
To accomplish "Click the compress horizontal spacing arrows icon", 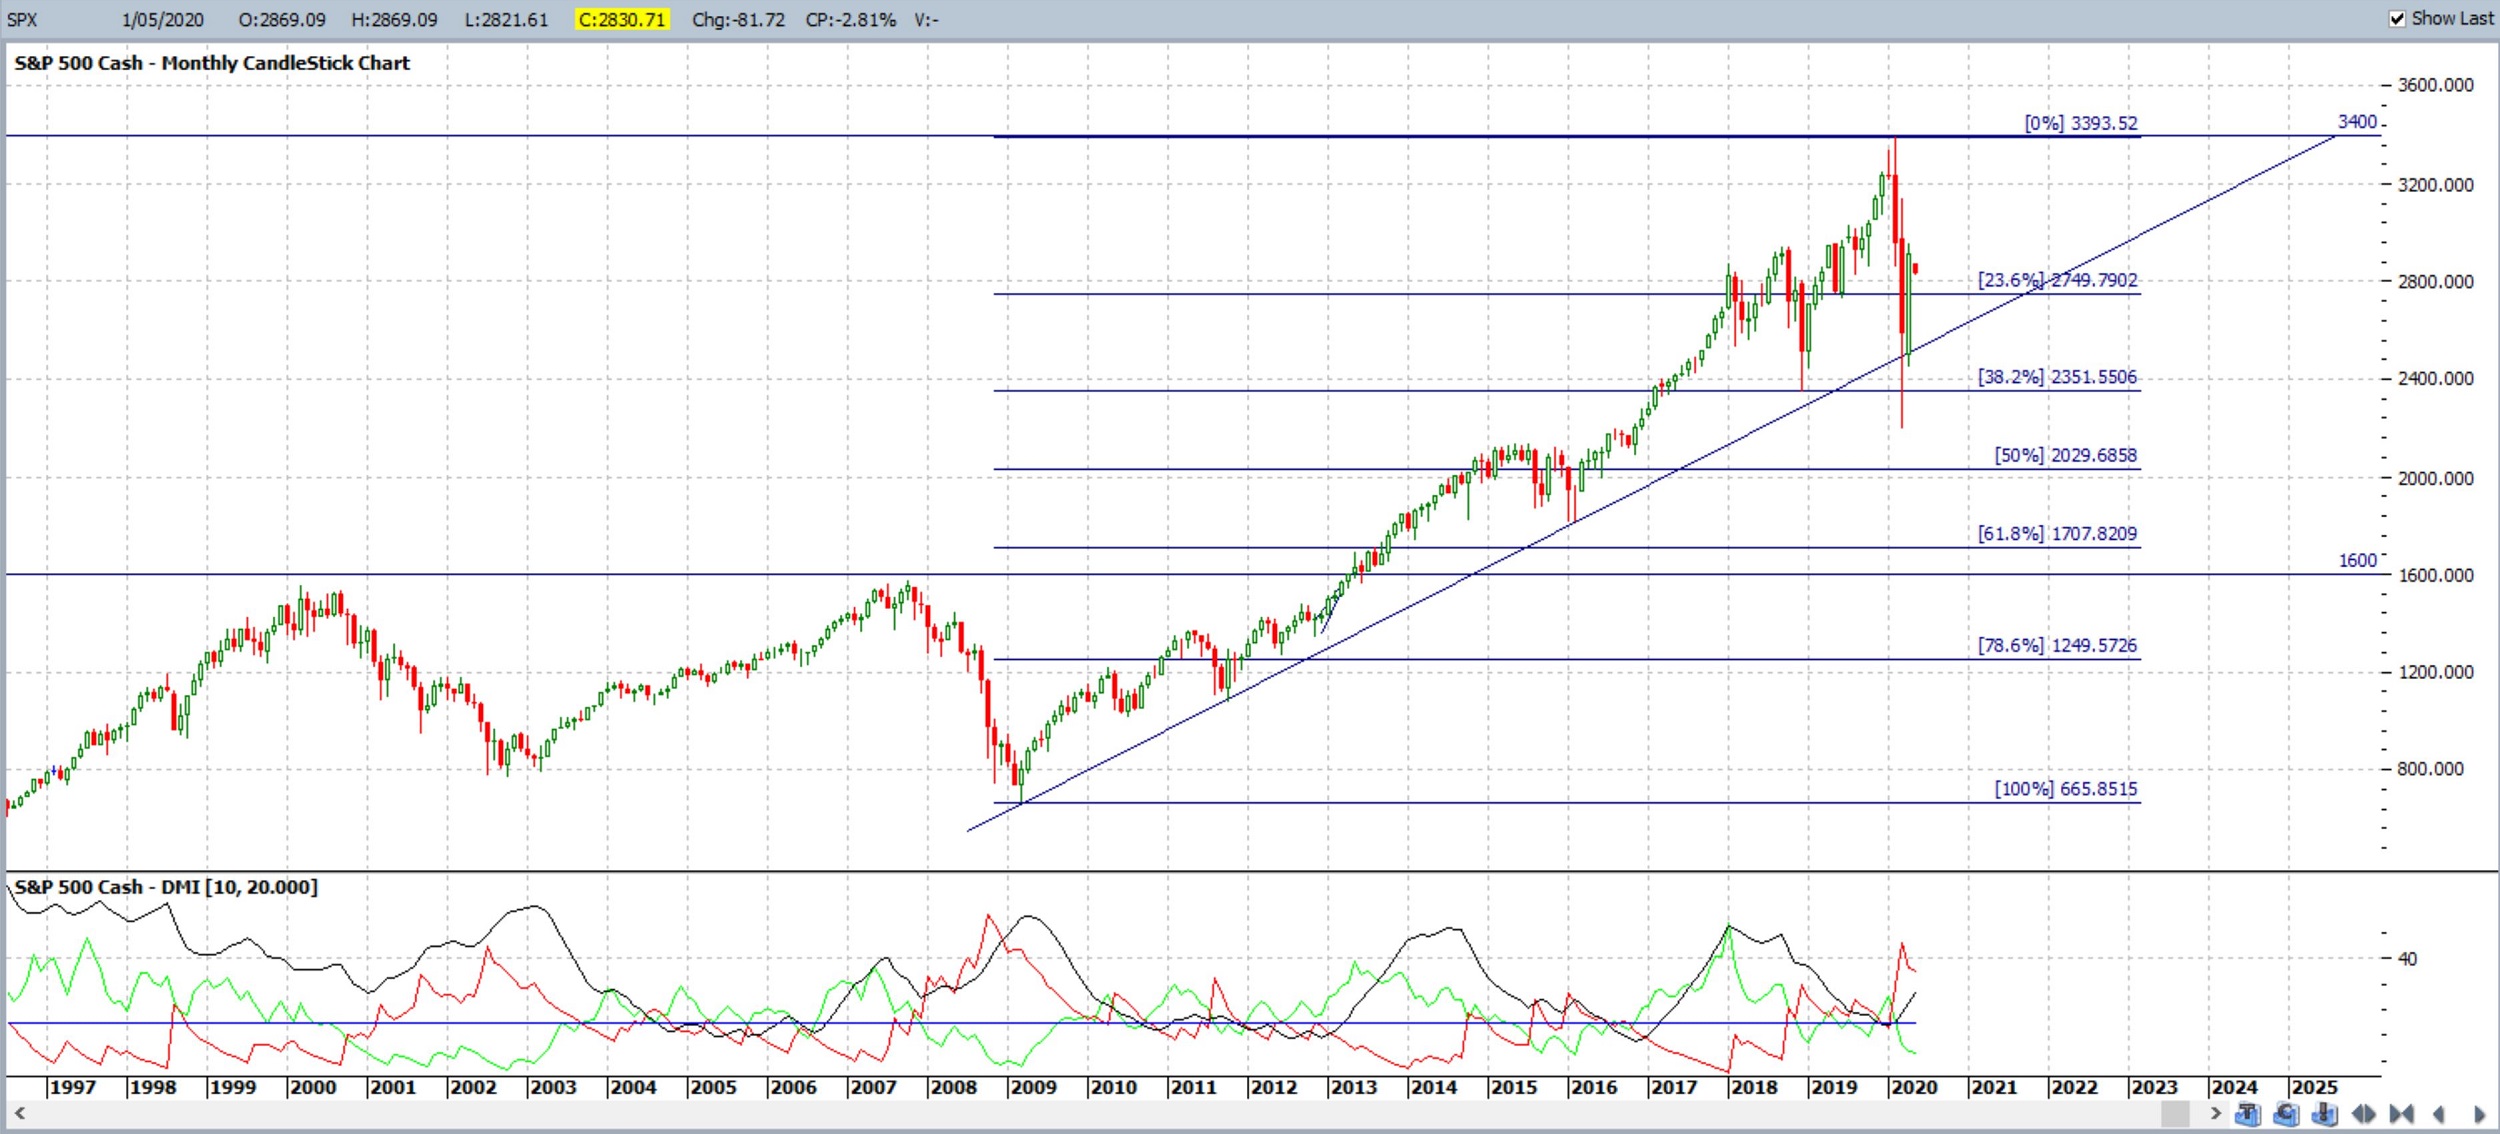I will tap(2402, 1114).
